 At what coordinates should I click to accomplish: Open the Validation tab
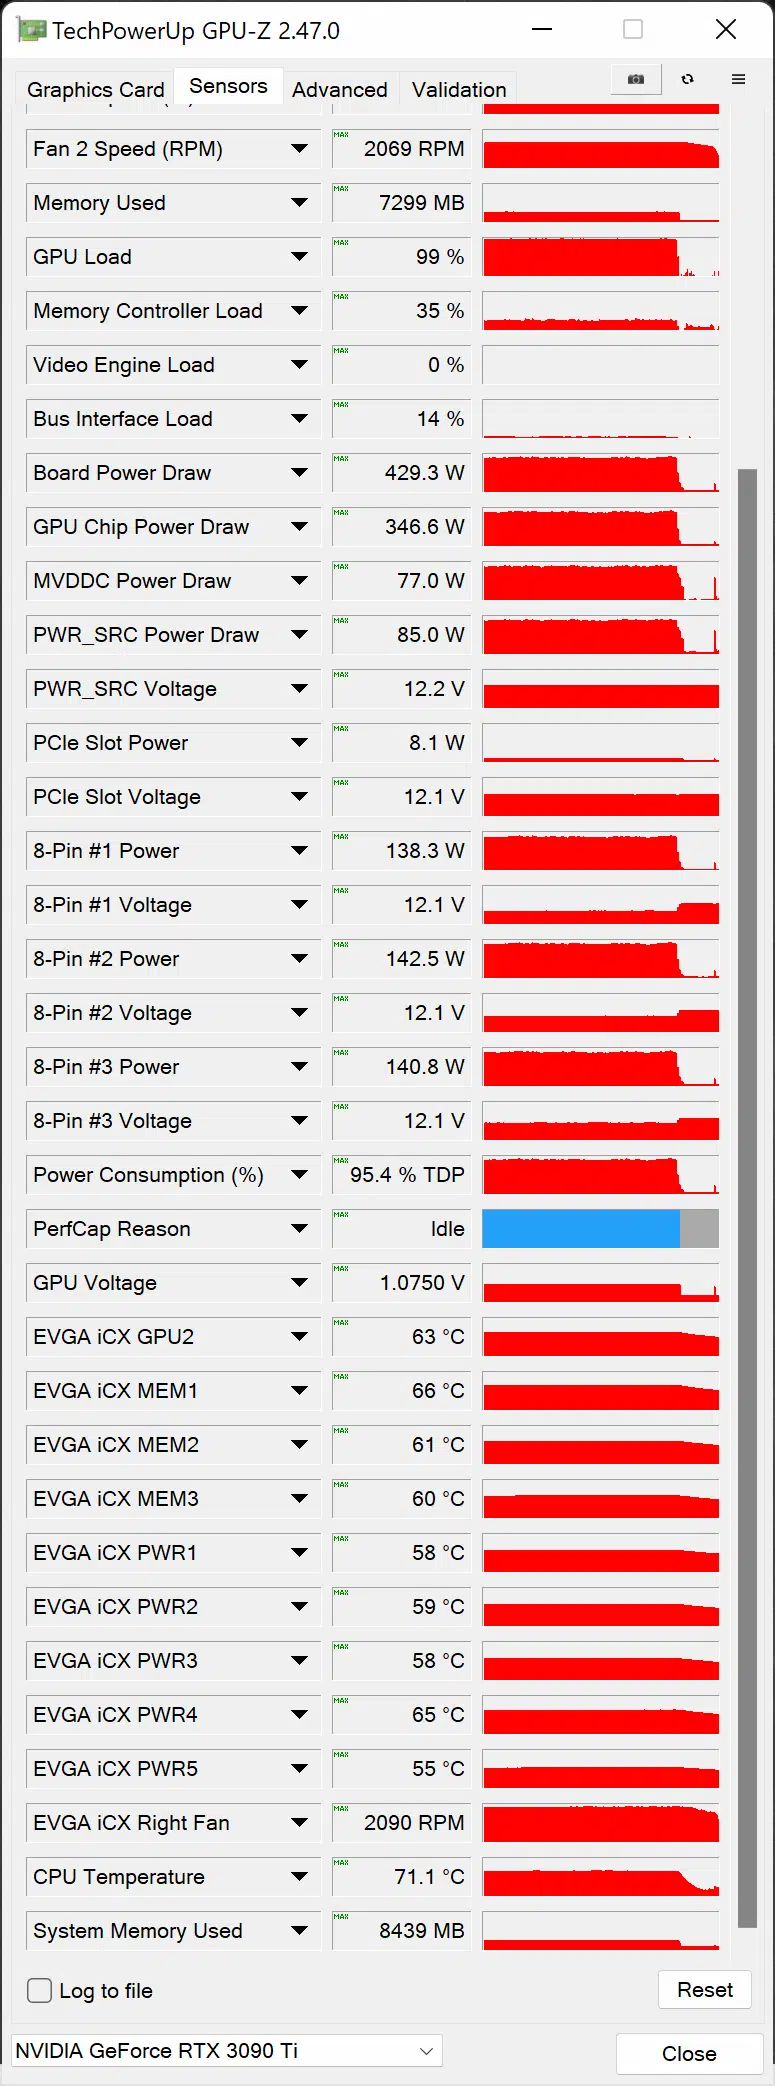pyautogui.click(x=459, y=89)
